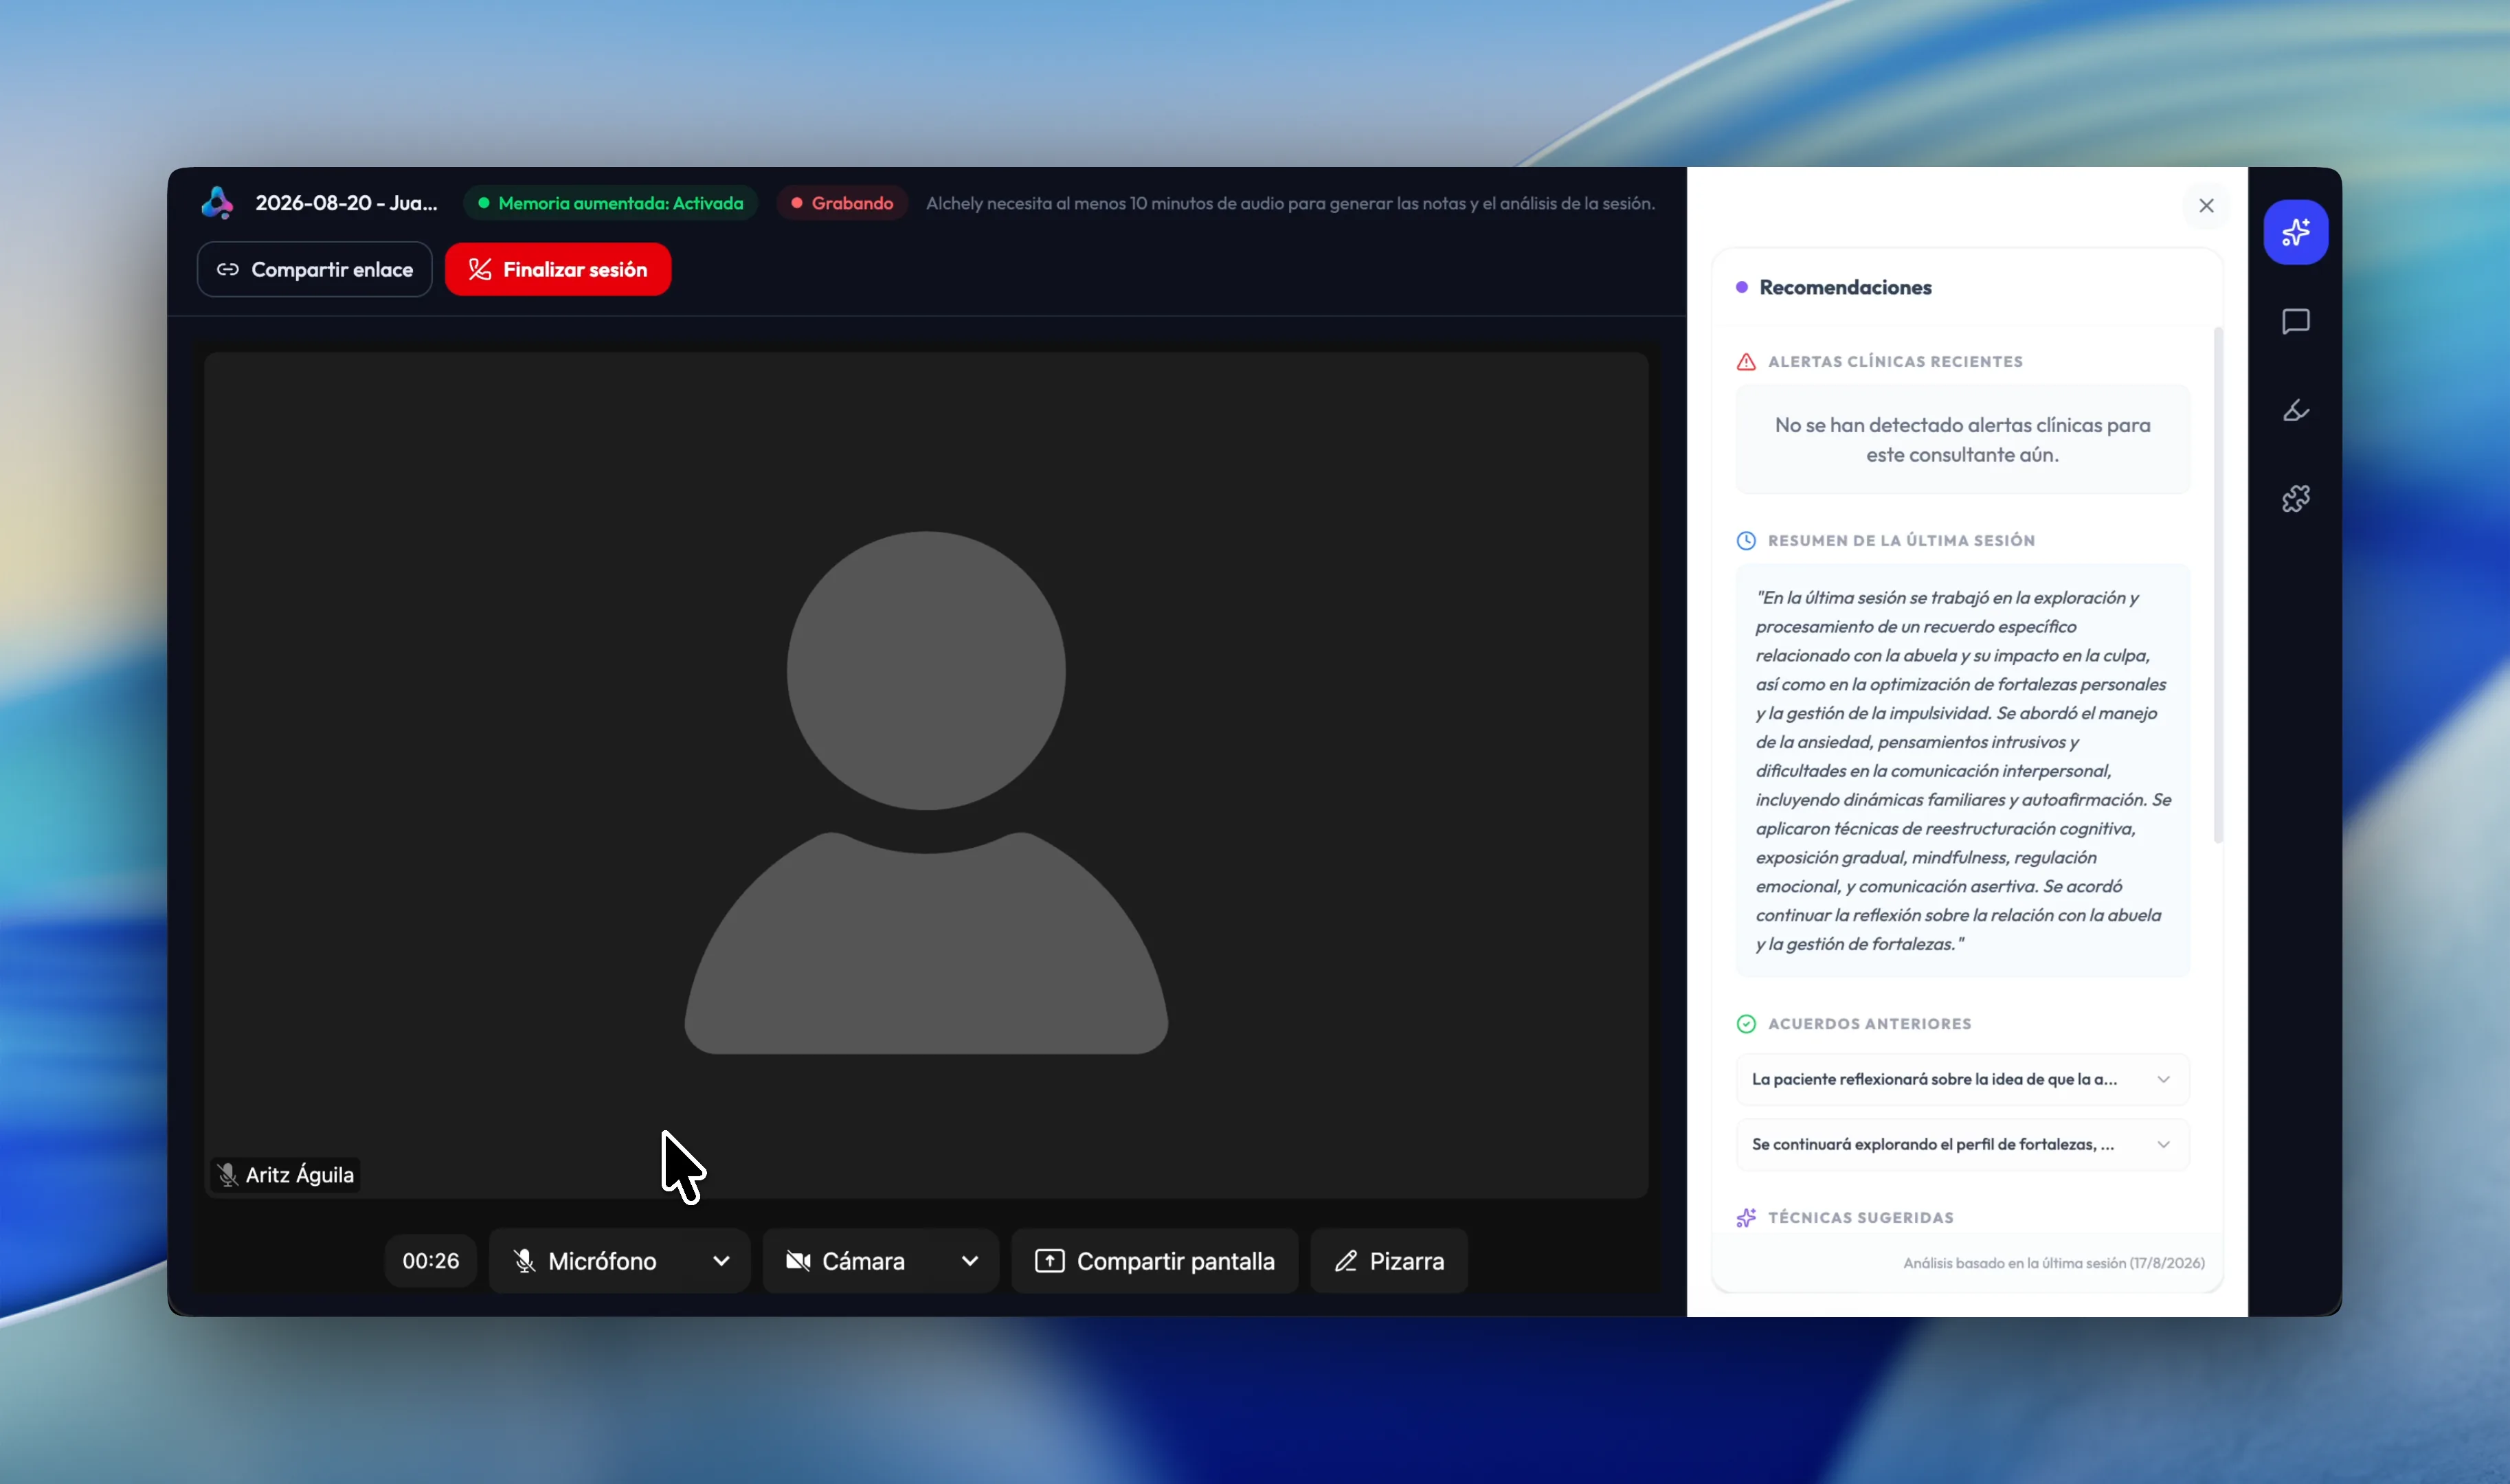This screenshot has width=2510, height=1484.
Task: Open the Cámara device dropdown arrow
Action: click(970, 1261)
